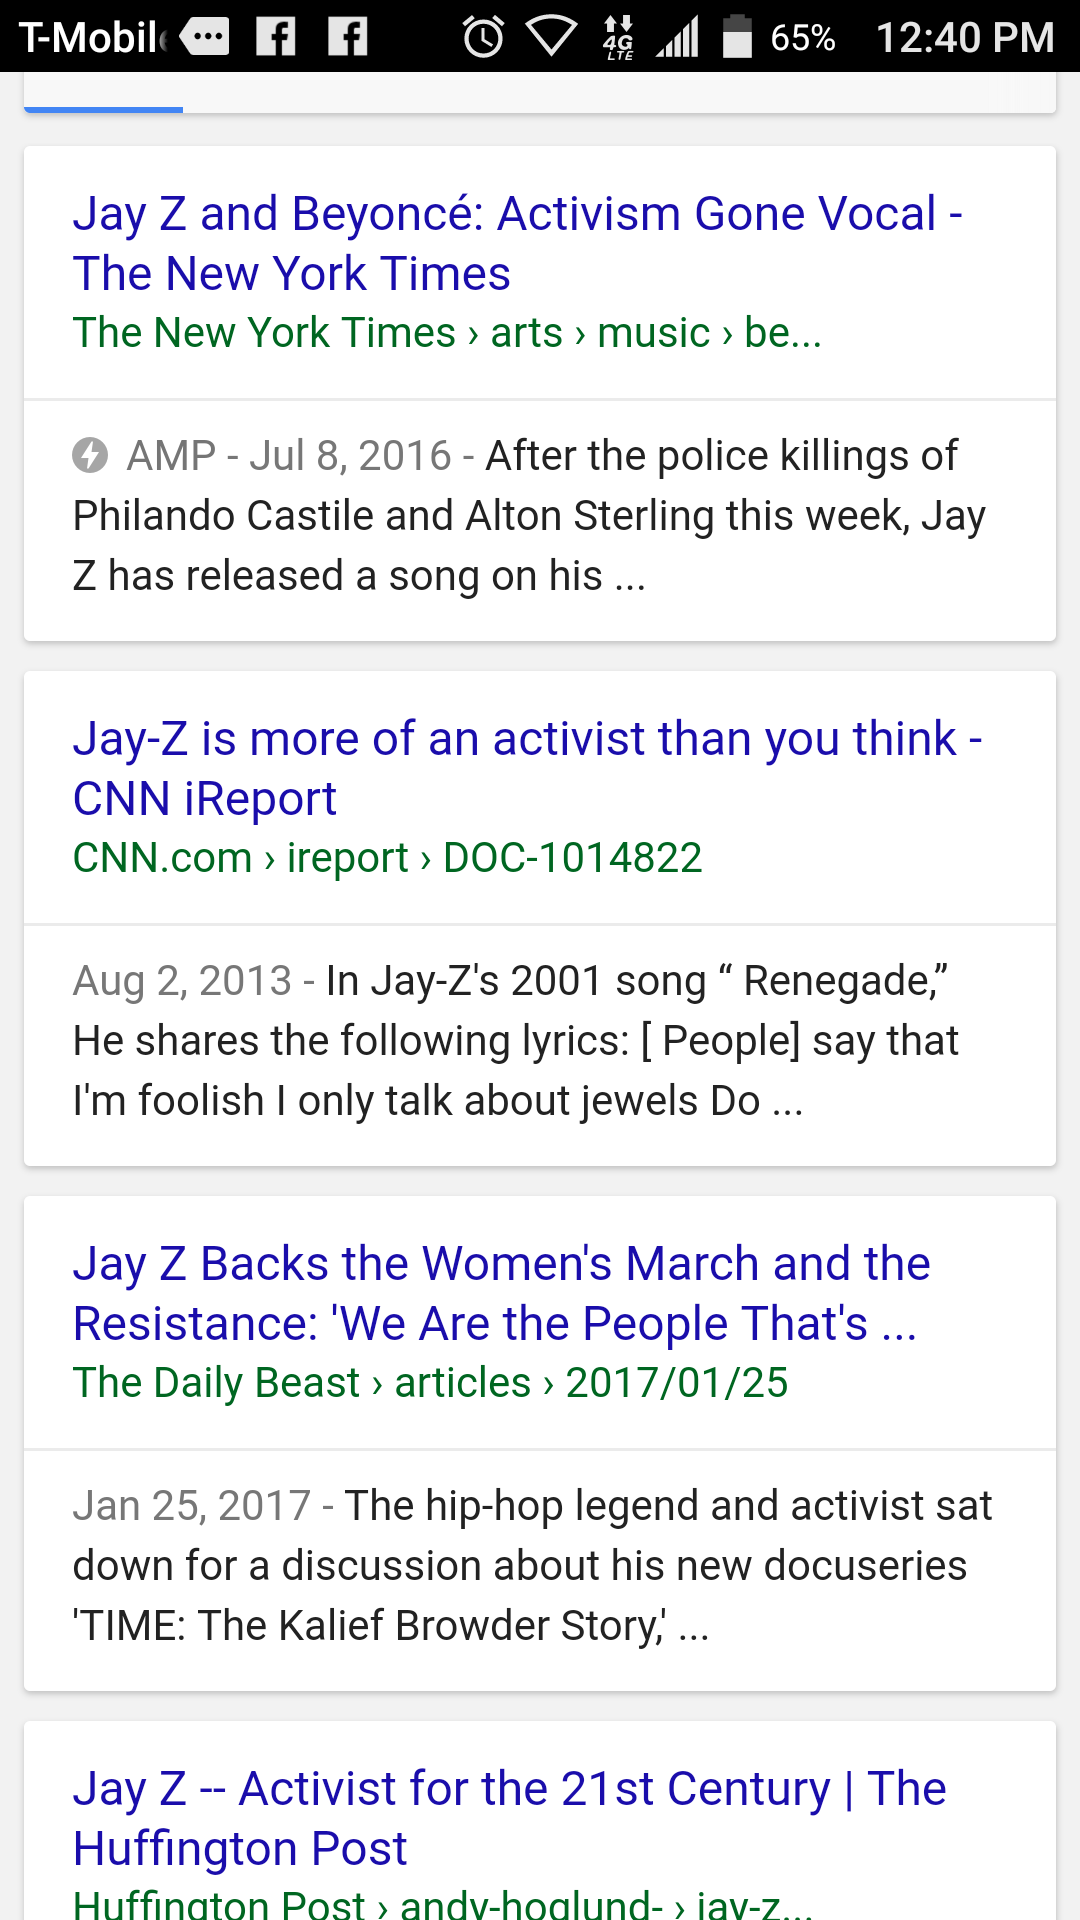The height and width of the screenshot is (1920, 1080).
Task: Tap the first Facebook notification icon
Action: click(276, 37)
